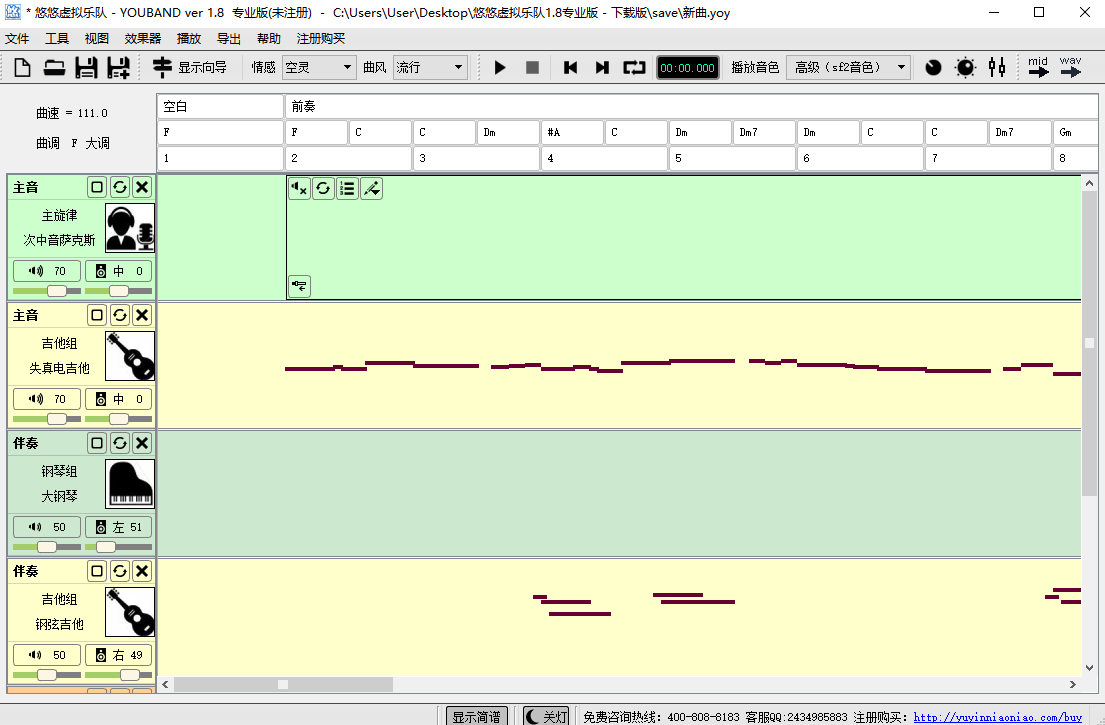Click the 主旋律 singer avatar thumbnail
The width and height of the screenshot is (1105, 725).
[130, 228]
